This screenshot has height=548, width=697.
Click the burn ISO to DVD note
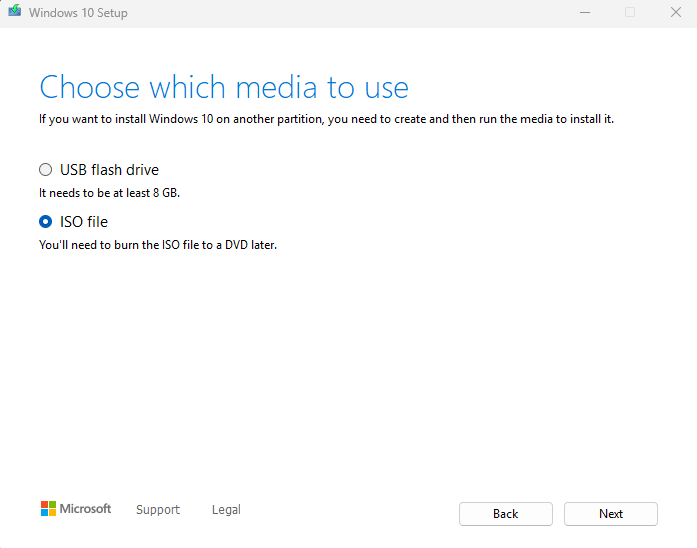click(158, 244)
